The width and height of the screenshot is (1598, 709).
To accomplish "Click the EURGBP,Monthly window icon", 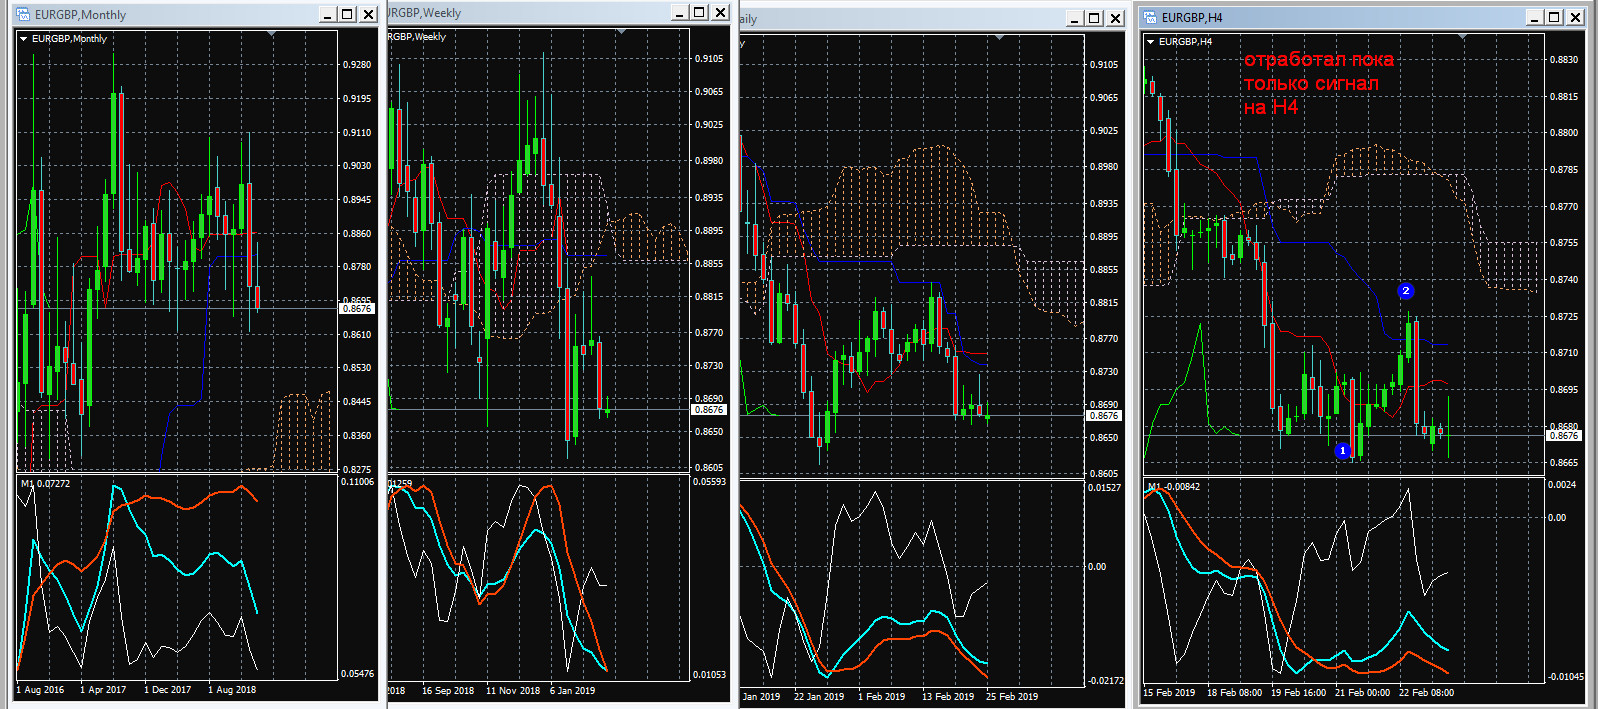I will click(x=23, y=14).
